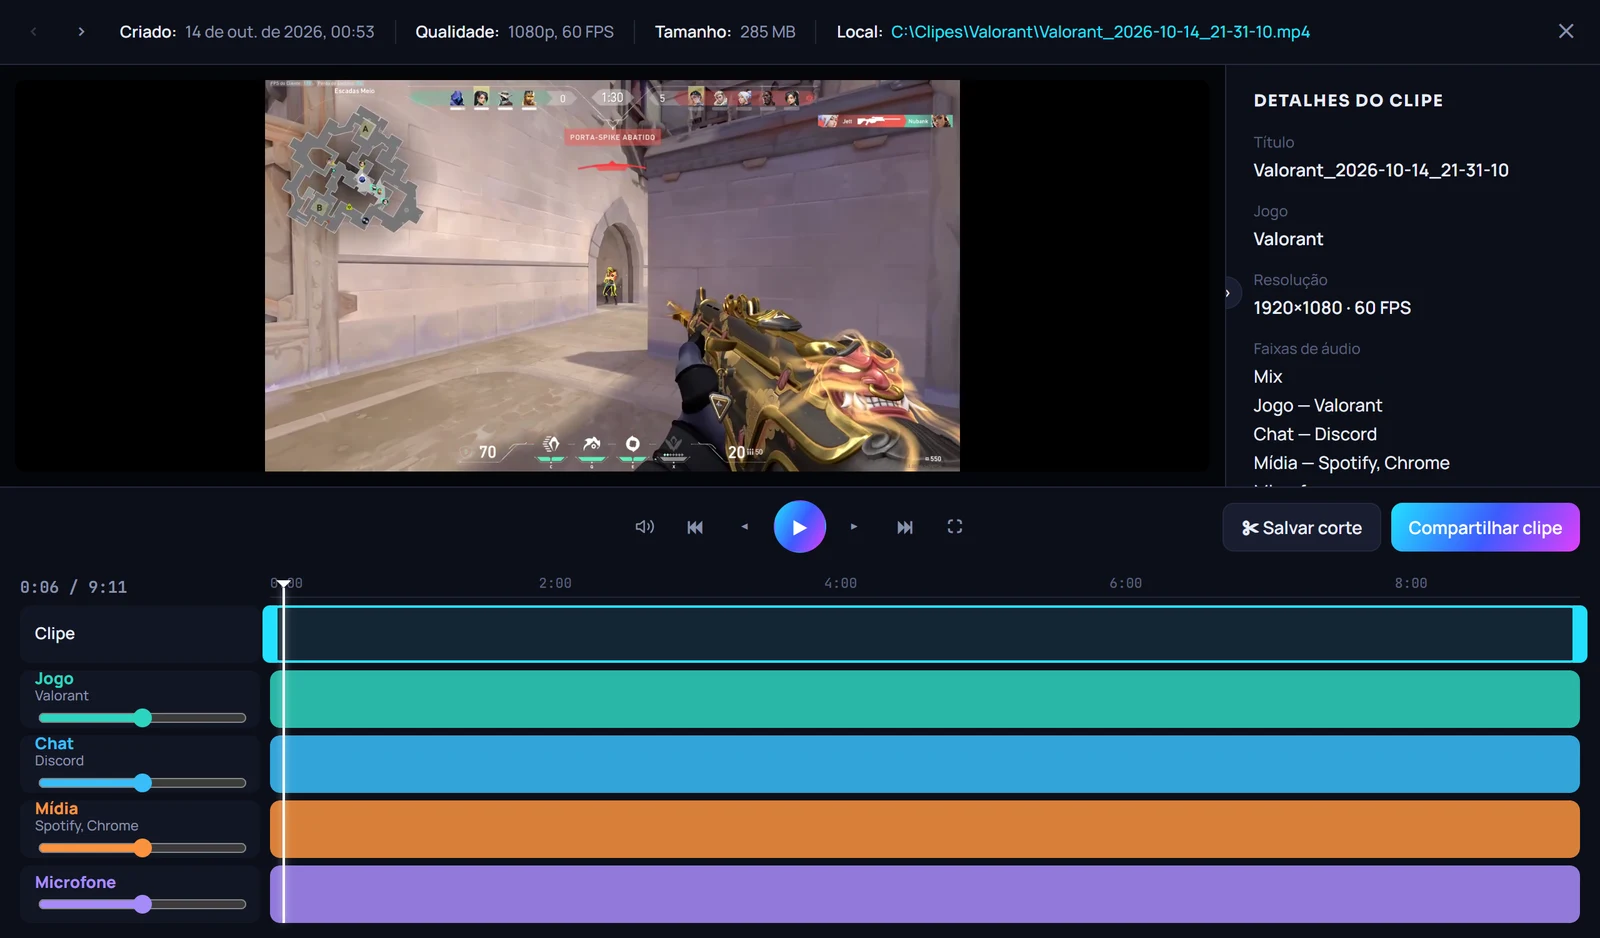Image resolution: width=1600 pixels, height=938 pixels.
Task: Click 'Chat — Discord' in audio tracks list
Action: [1315, 434]
